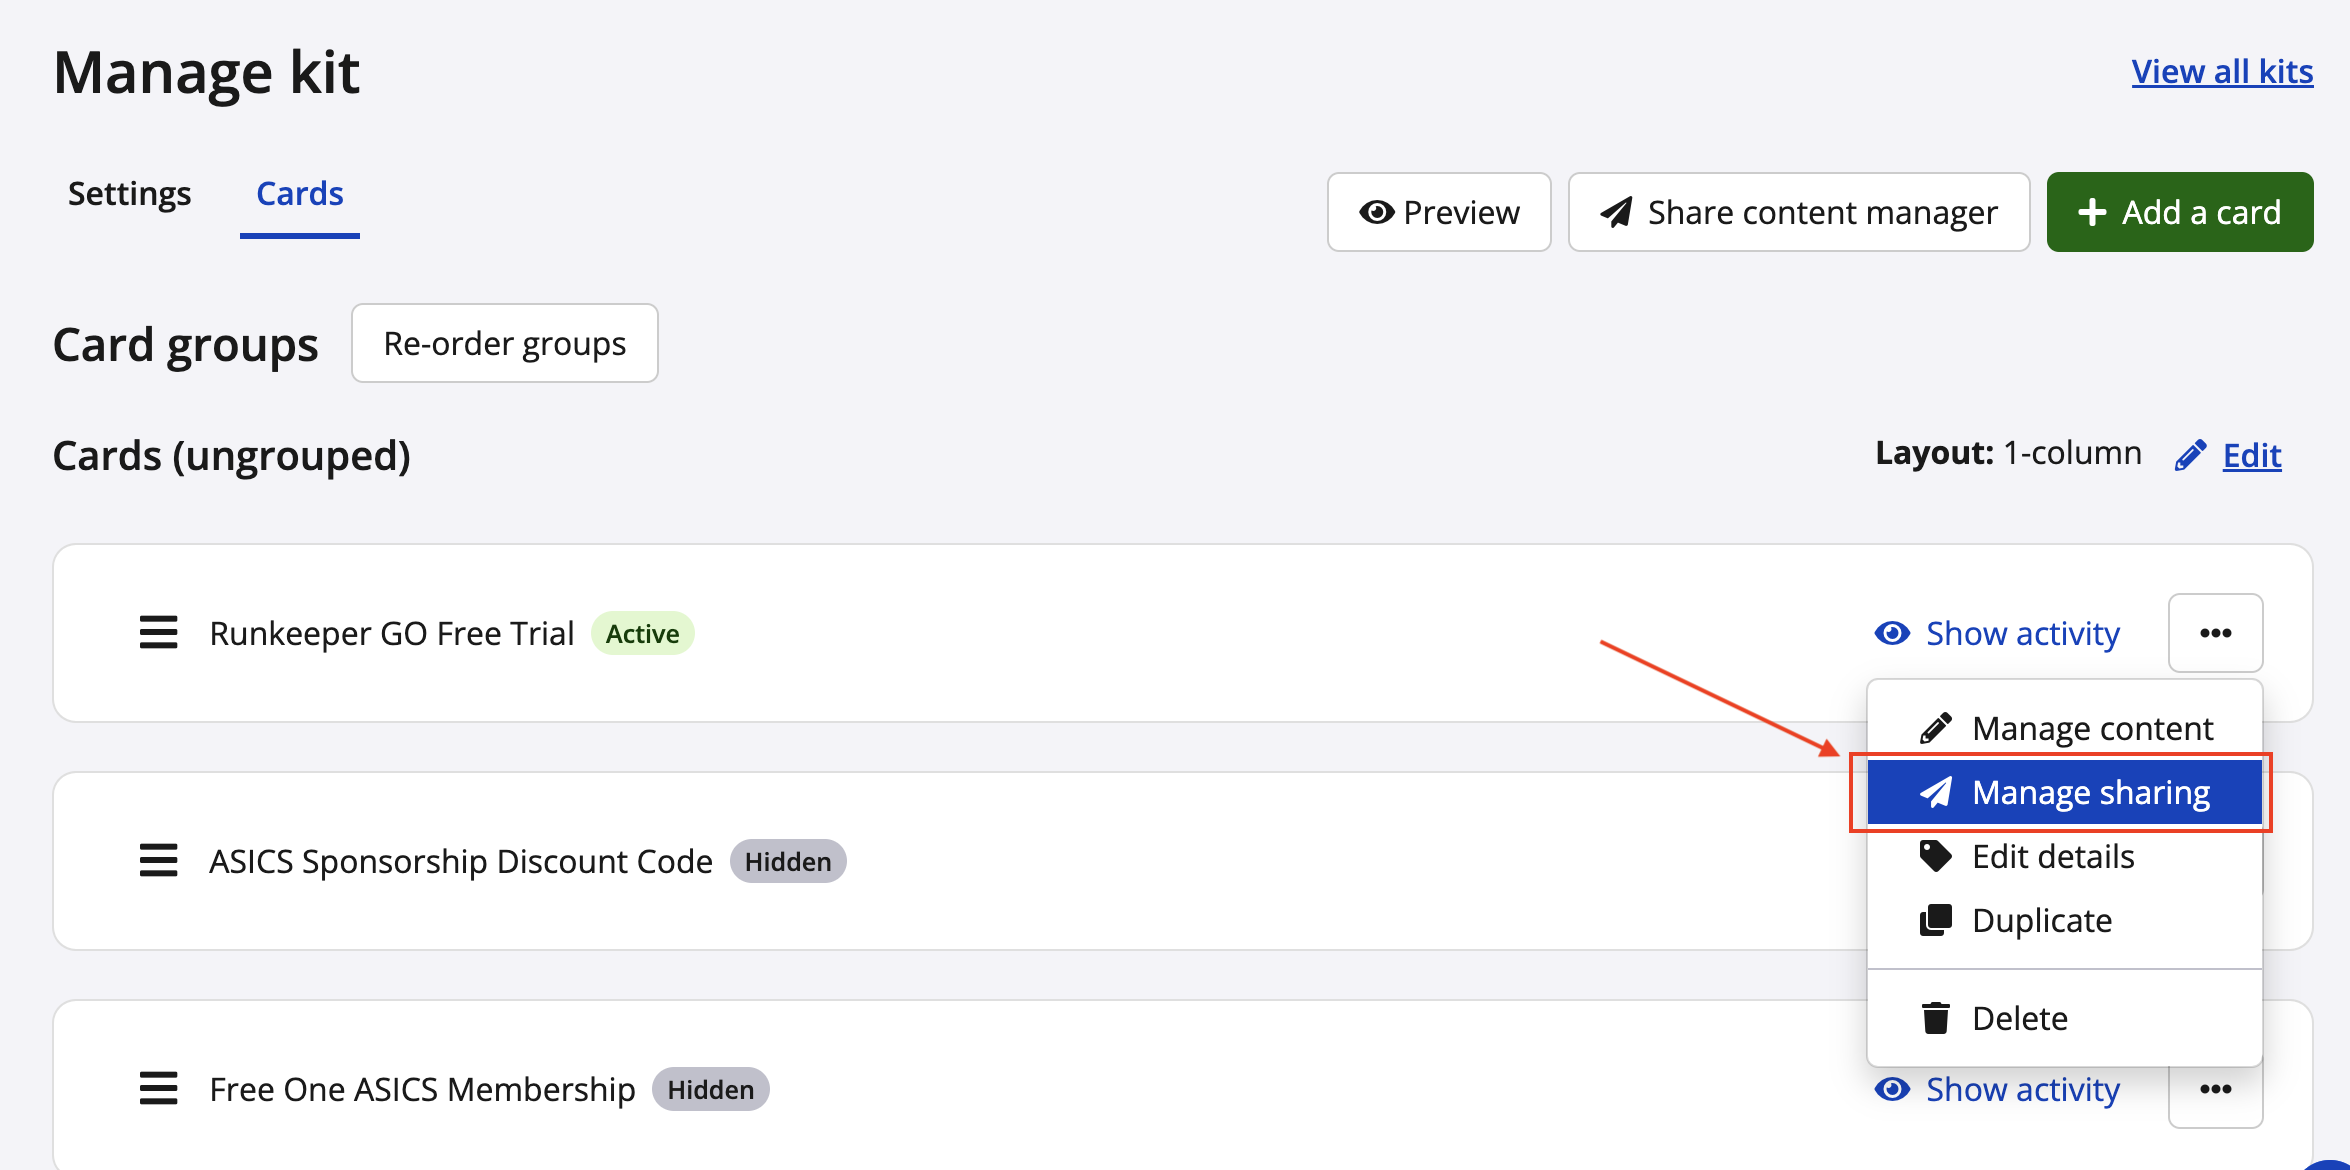Show activity for Free One ASICS Membership

point(1998,1089)
